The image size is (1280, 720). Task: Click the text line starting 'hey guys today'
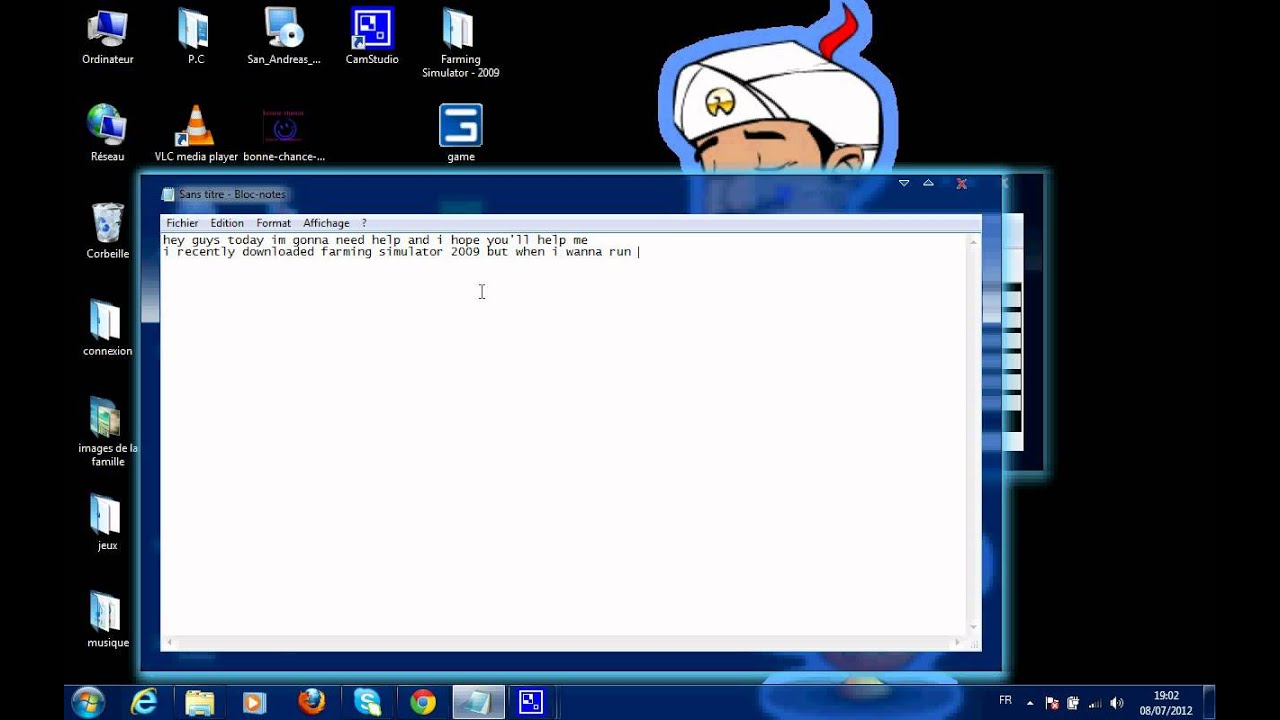375,240
